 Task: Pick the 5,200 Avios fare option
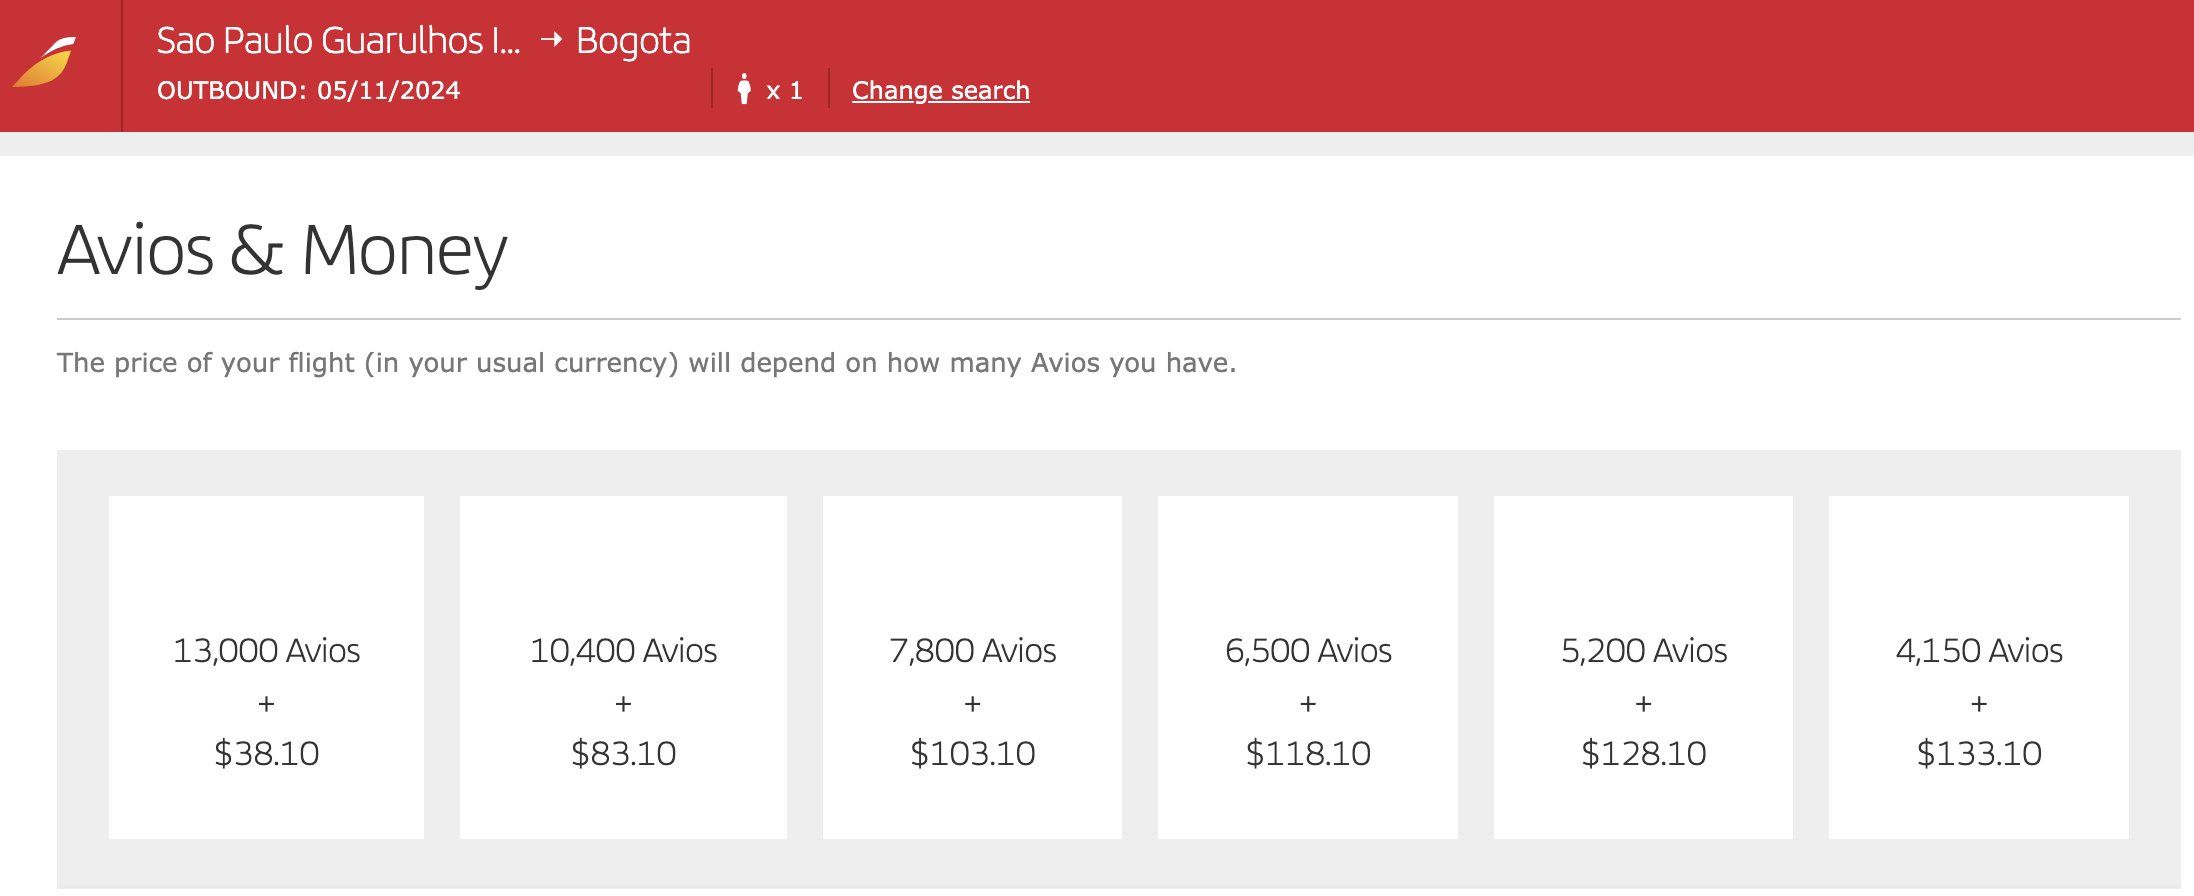click(1643, 667)
